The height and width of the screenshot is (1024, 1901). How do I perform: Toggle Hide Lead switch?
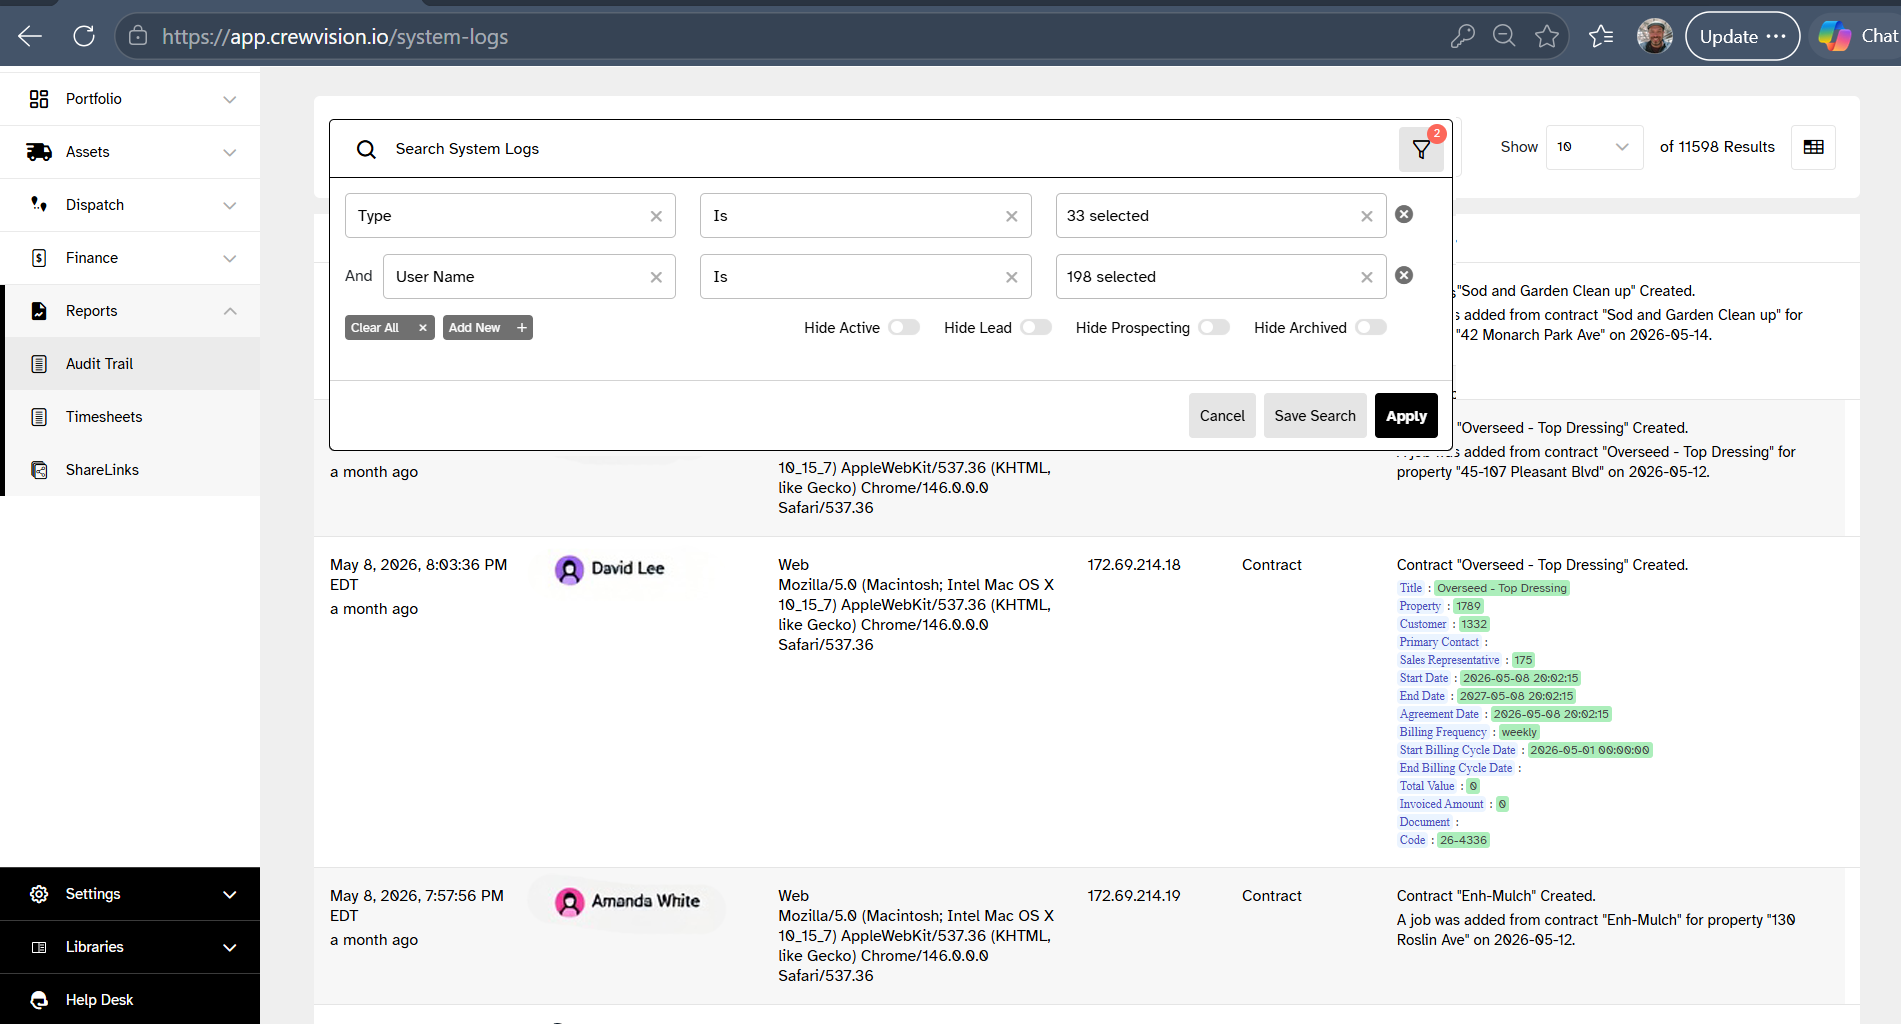tap(1036, 327)
